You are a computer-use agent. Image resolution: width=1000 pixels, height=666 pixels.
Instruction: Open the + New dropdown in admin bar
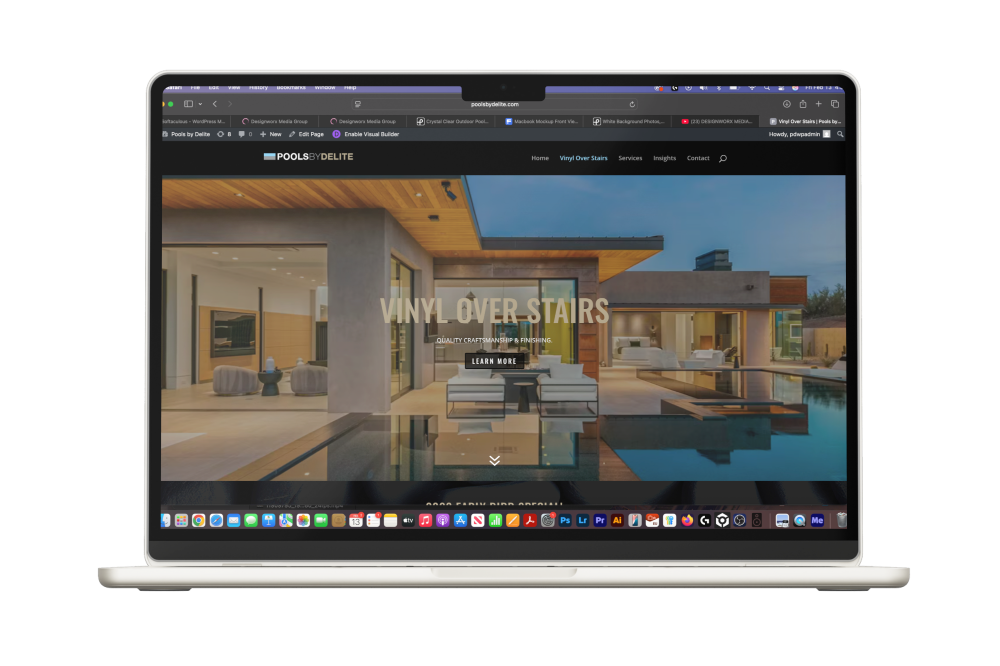(270, 134)
